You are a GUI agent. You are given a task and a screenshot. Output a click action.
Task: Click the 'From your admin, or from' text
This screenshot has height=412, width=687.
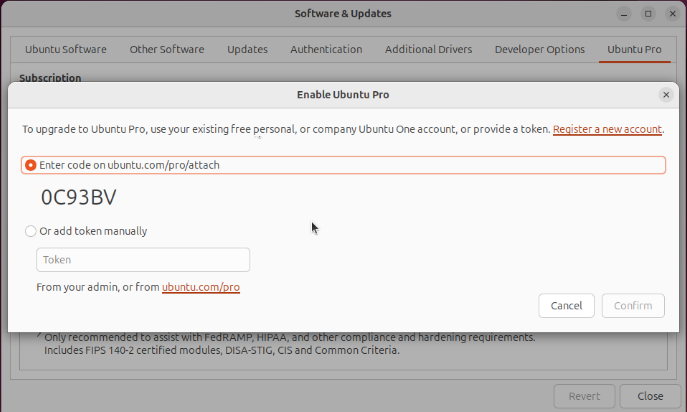click(x=98, y=287)
